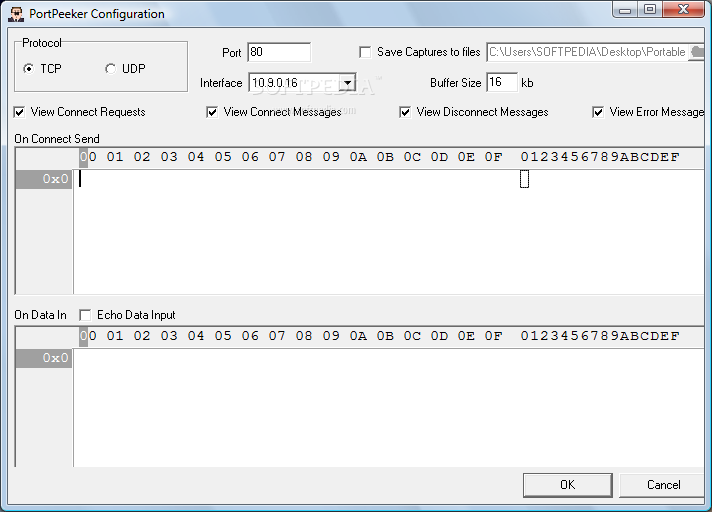Click the 0F column header in On Connect Send
Viewport: 712px width, 512px height.
pyautogui.click(x=493, y=157)
